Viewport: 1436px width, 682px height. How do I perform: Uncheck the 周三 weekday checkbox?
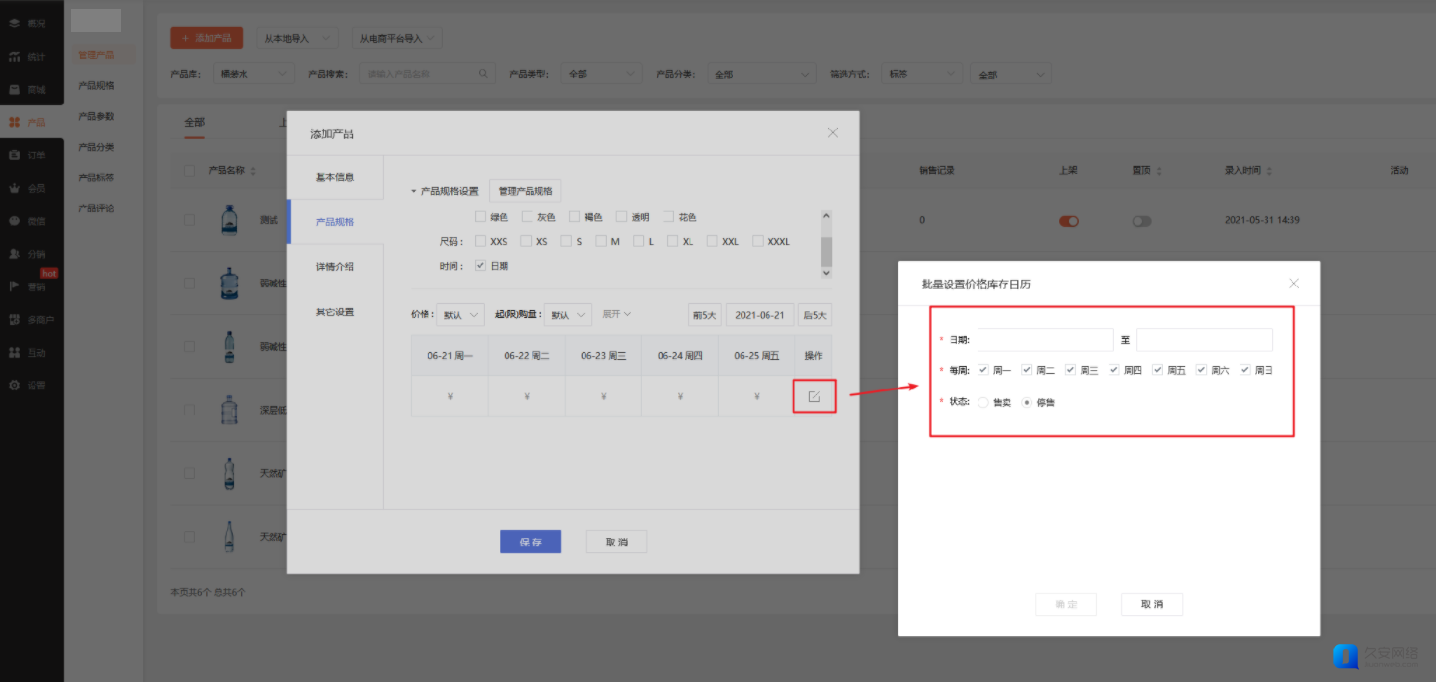click(x=1070, y=370)
